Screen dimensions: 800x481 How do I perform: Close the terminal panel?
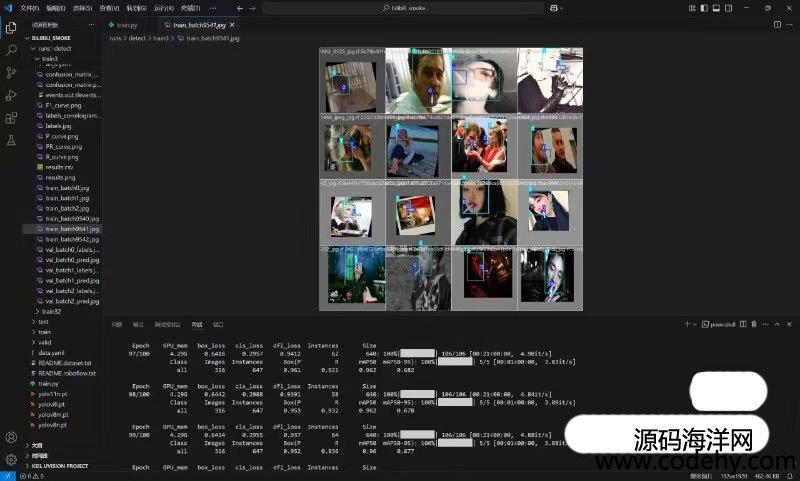(x=789, y=324)
